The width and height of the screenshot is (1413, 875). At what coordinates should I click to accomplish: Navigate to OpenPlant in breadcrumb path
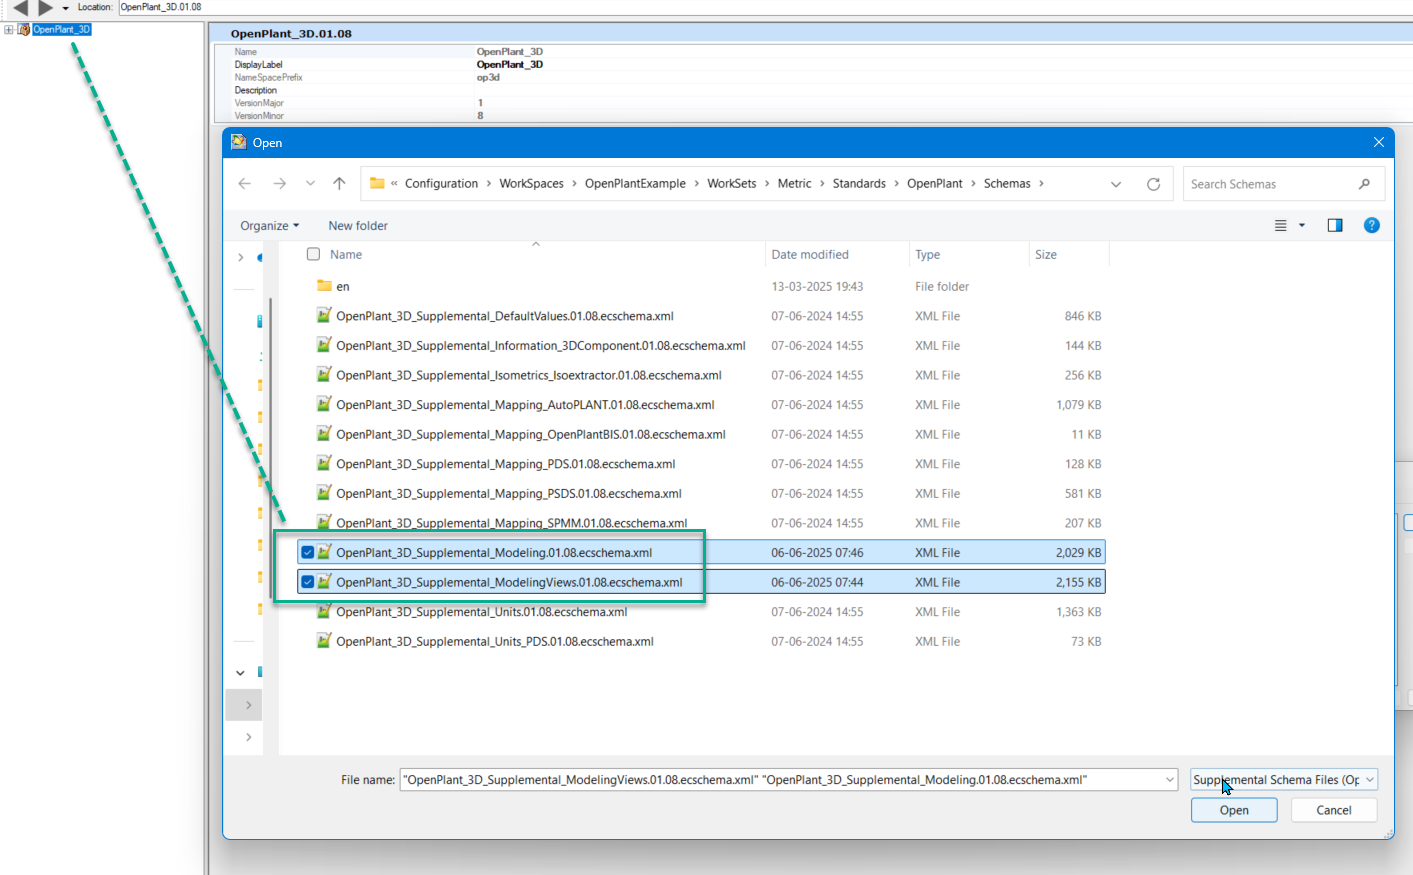pos(935,184)
